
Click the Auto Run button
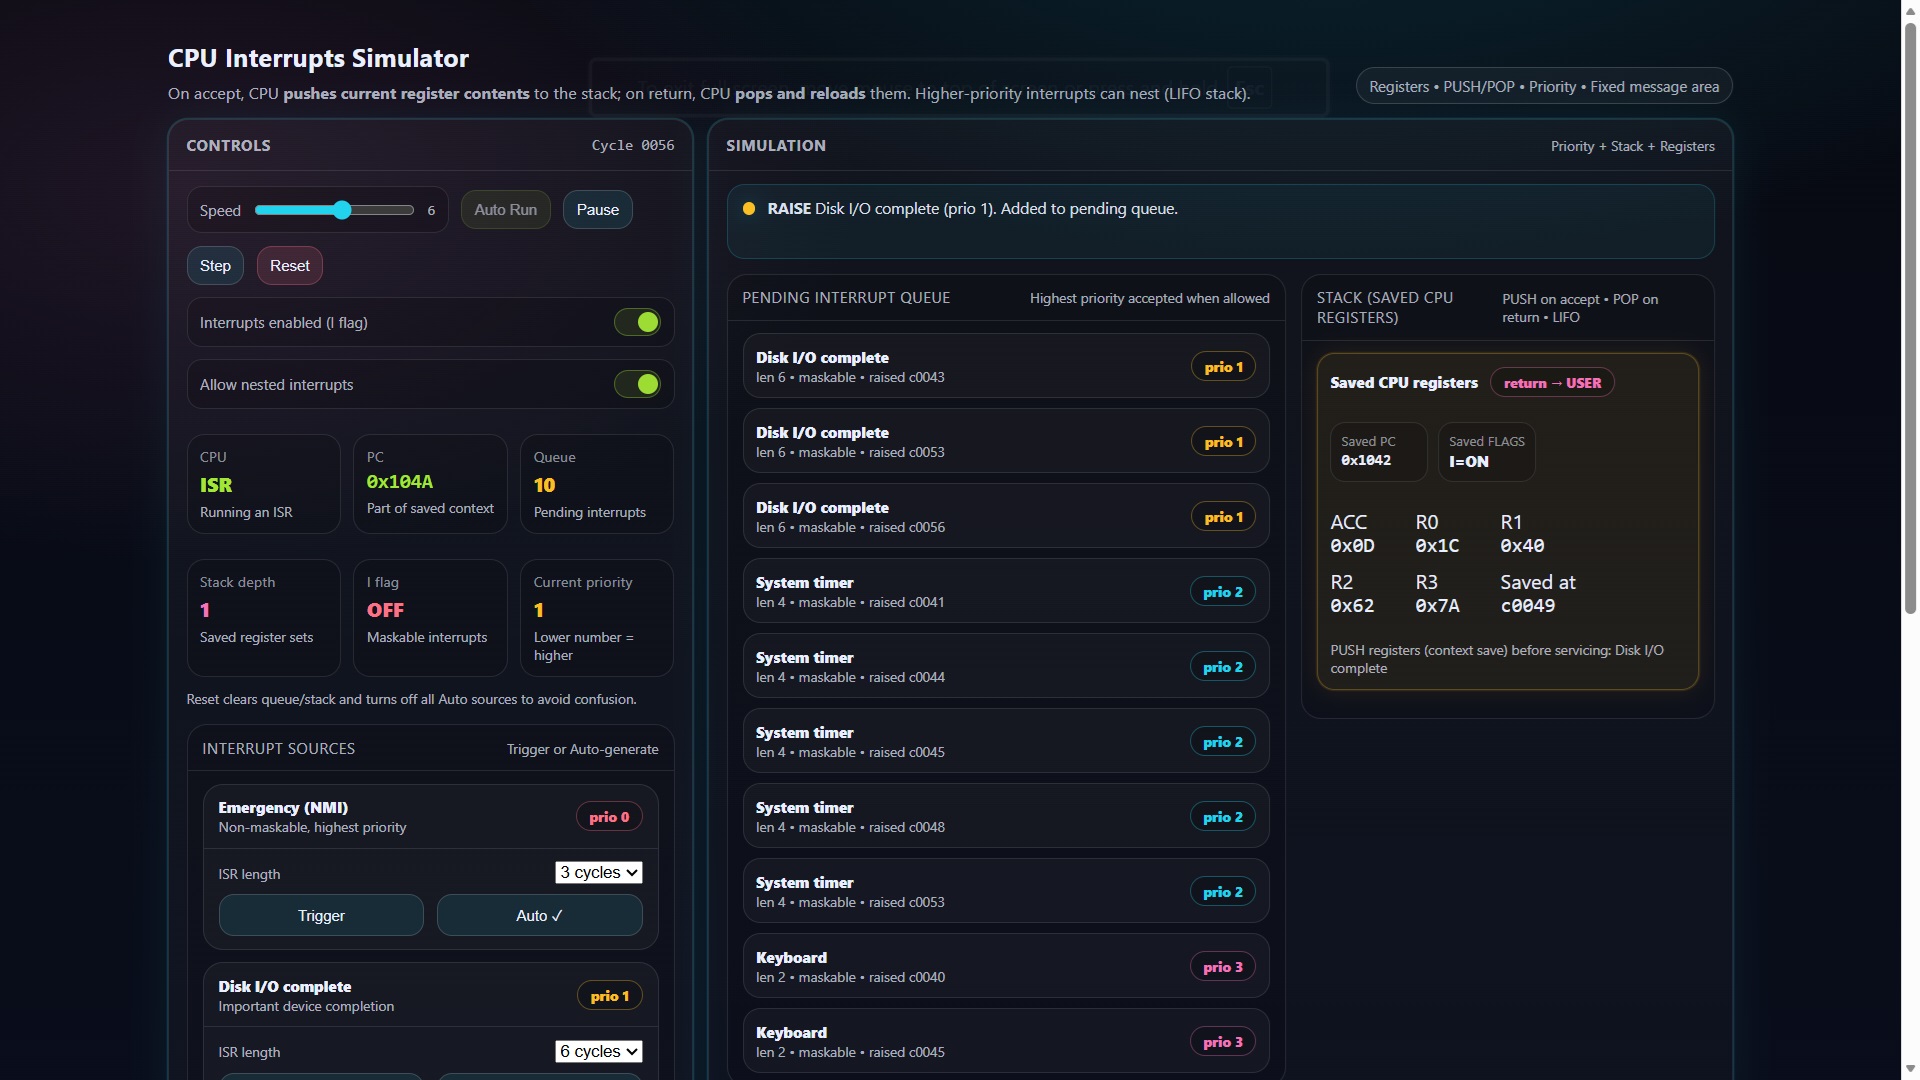[505, 210]
